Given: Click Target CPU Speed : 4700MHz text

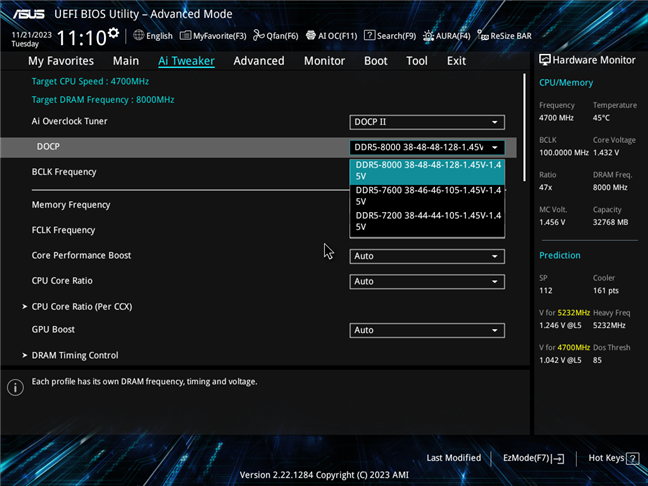Looking at the screenshot, I should coord(90,81).
